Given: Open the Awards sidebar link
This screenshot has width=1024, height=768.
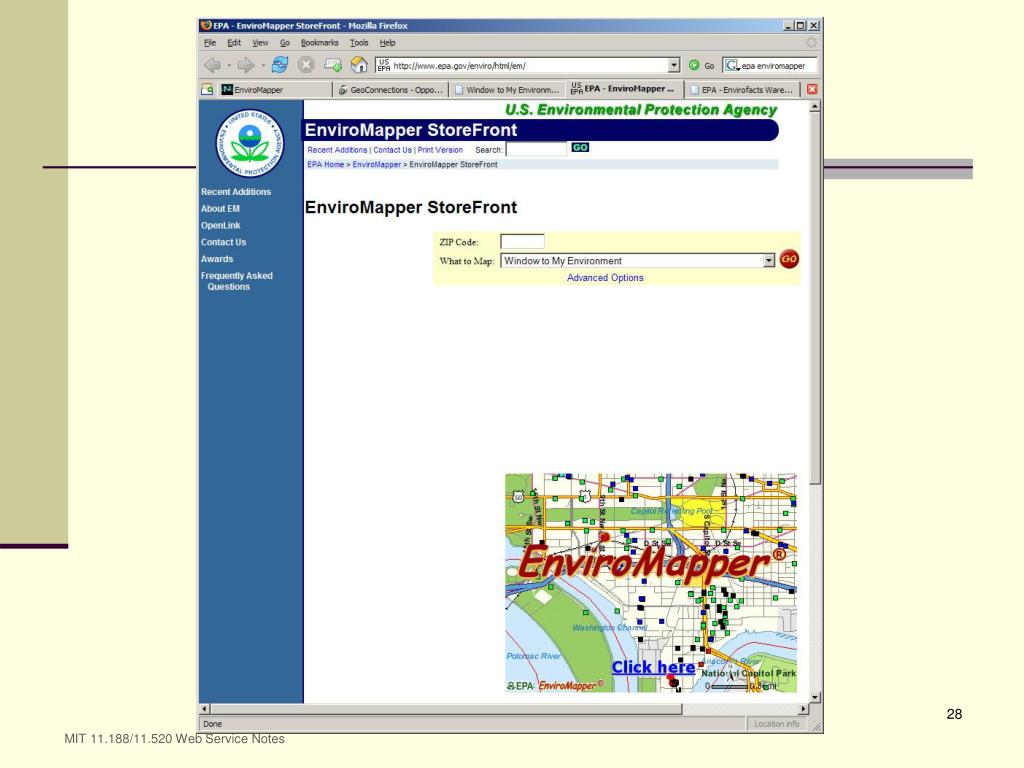Looking at the screenshot, I should coord(217,259).
